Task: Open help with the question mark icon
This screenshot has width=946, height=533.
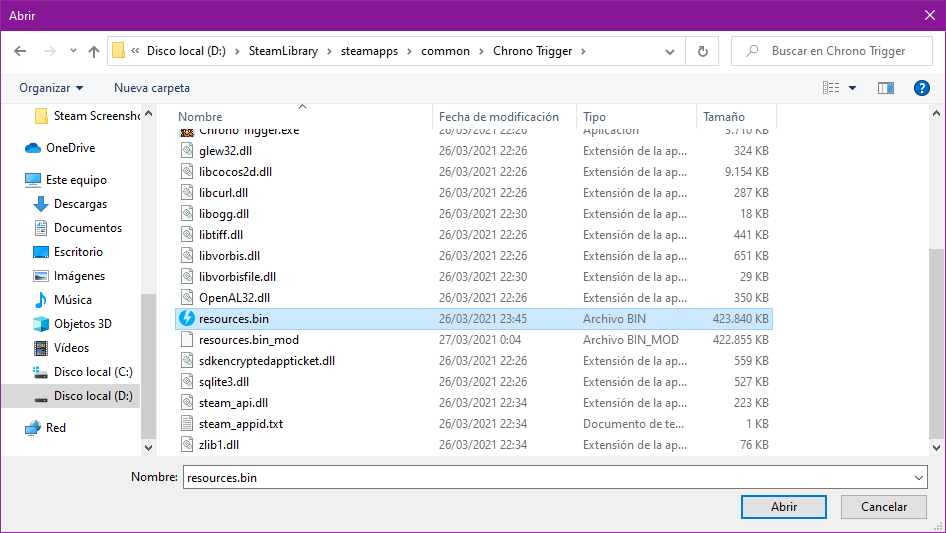Action: pyautogui.click(x=921, y=88)
